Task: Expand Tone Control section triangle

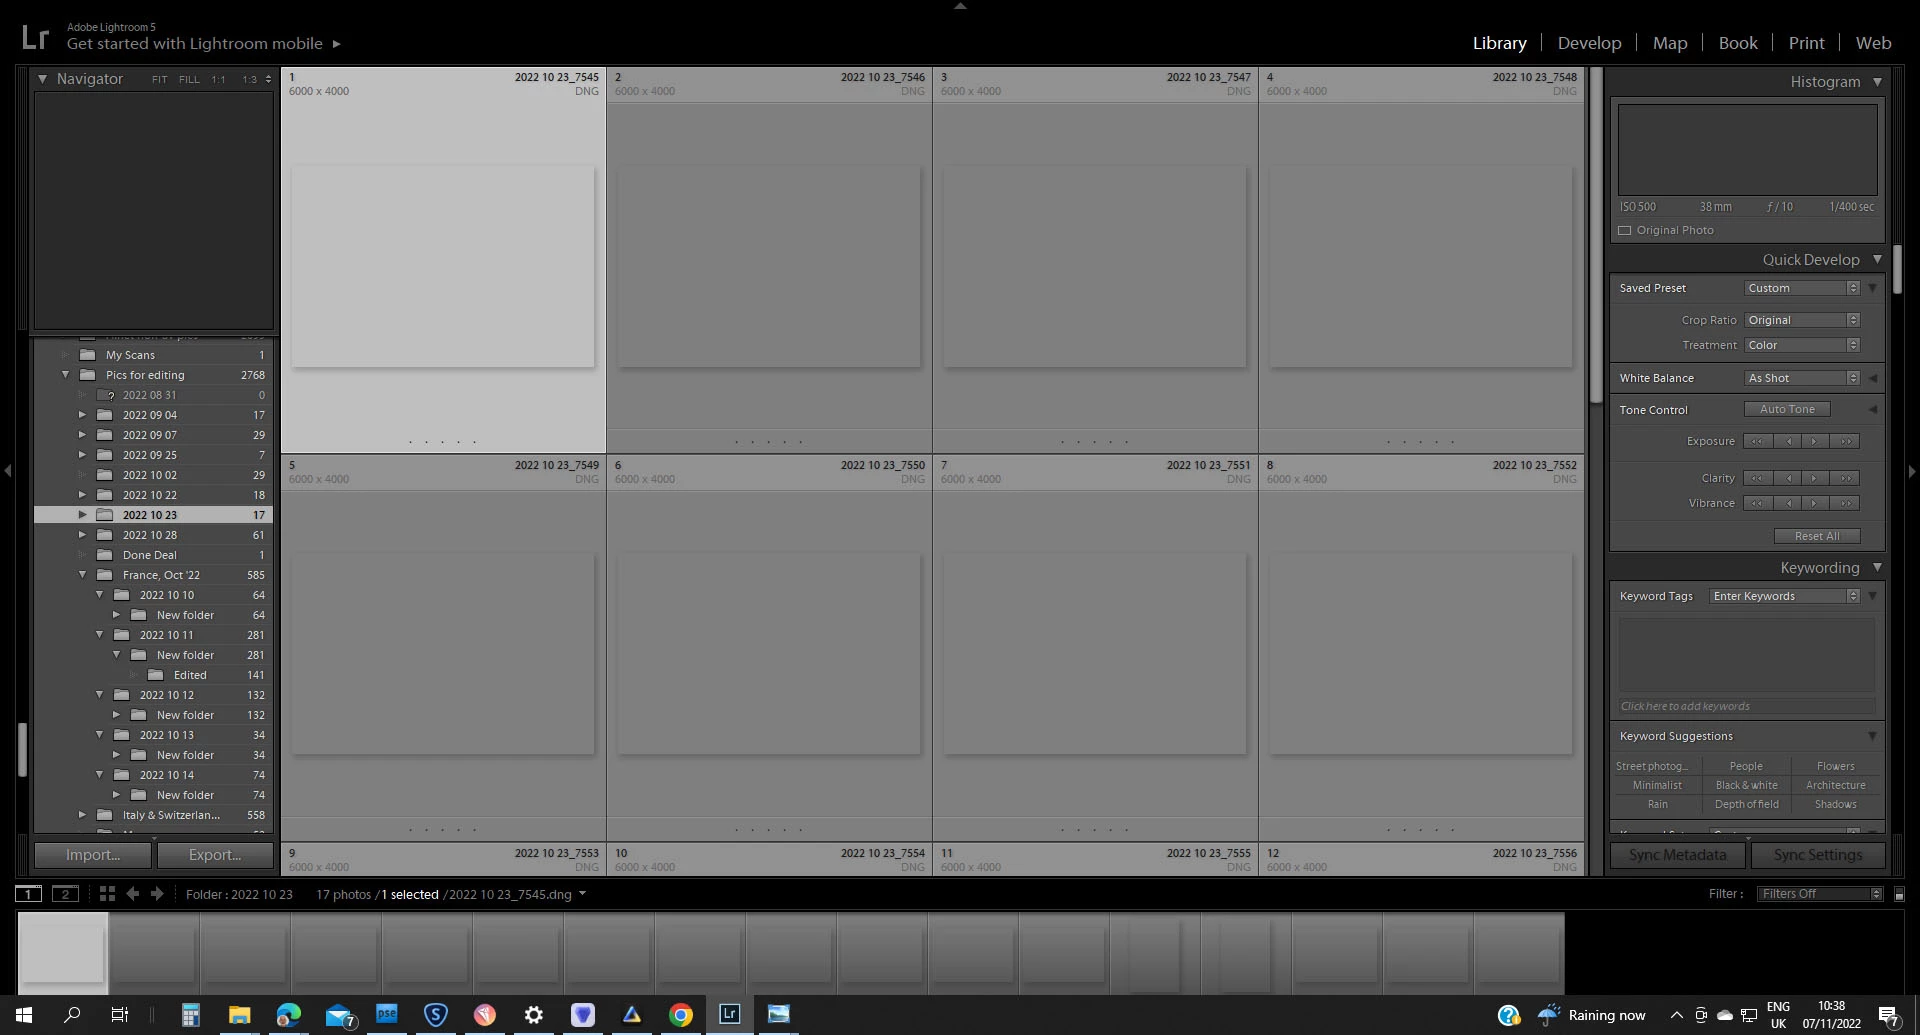Action: click(x=1873, y=409)
